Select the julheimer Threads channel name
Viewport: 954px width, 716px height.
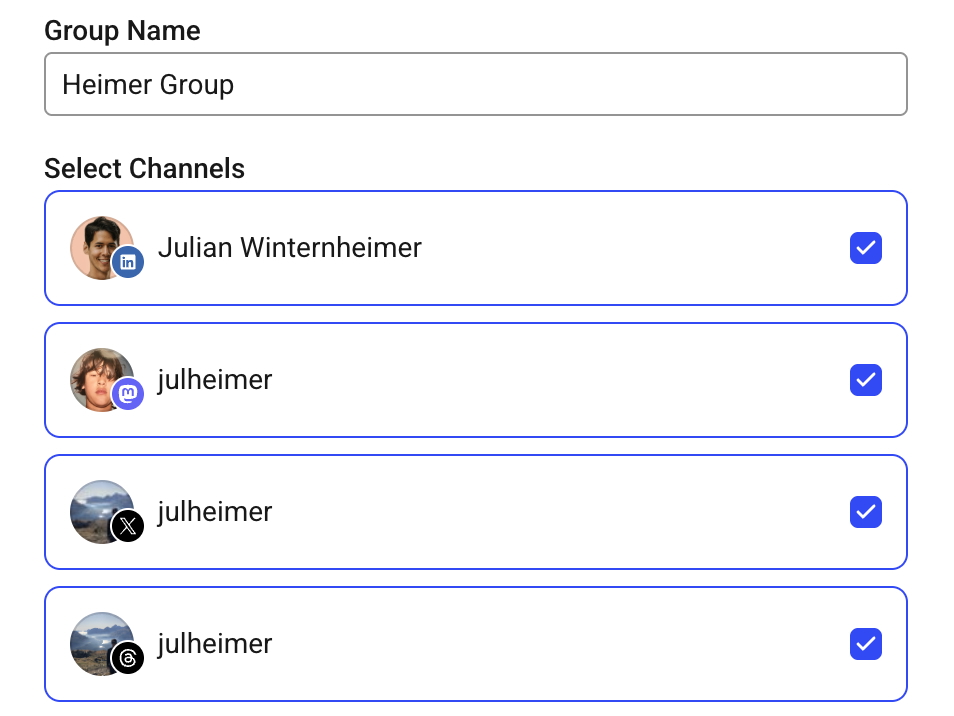click(215, 644)
